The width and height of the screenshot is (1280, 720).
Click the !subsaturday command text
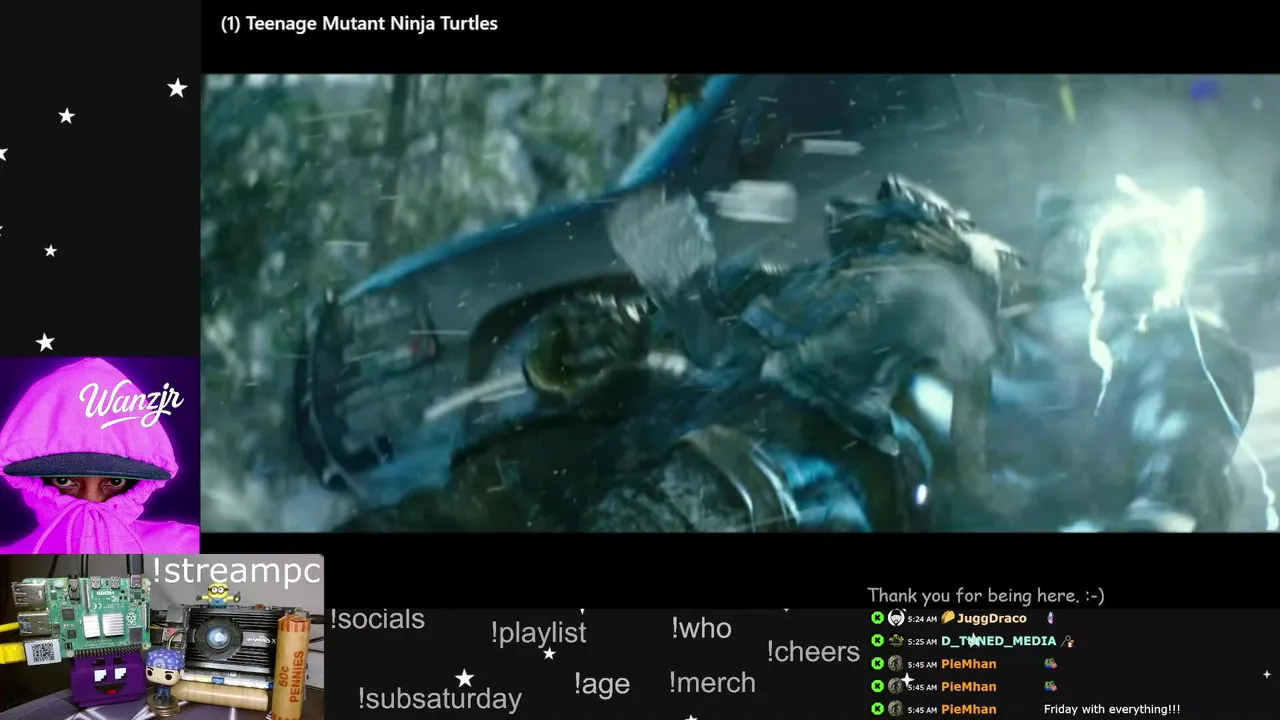(439, 698)
